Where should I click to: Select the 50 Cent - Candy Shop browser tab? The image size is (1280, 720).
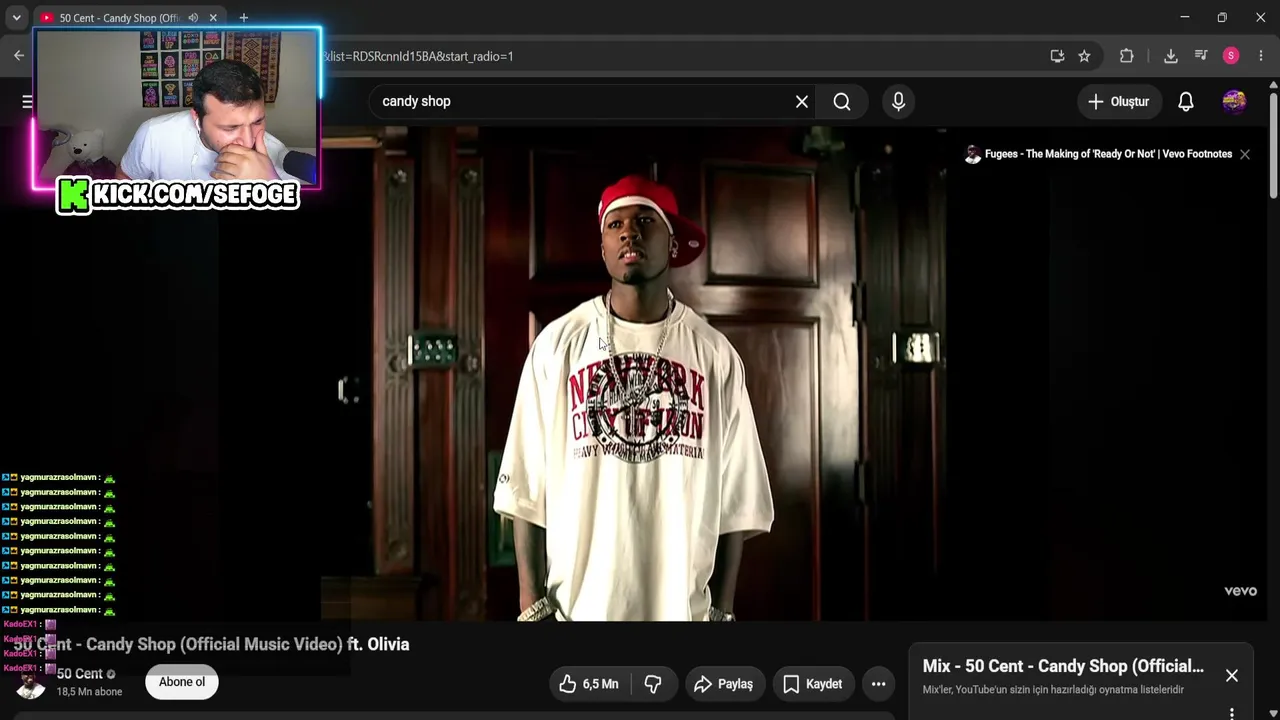(x=118, y=18)
